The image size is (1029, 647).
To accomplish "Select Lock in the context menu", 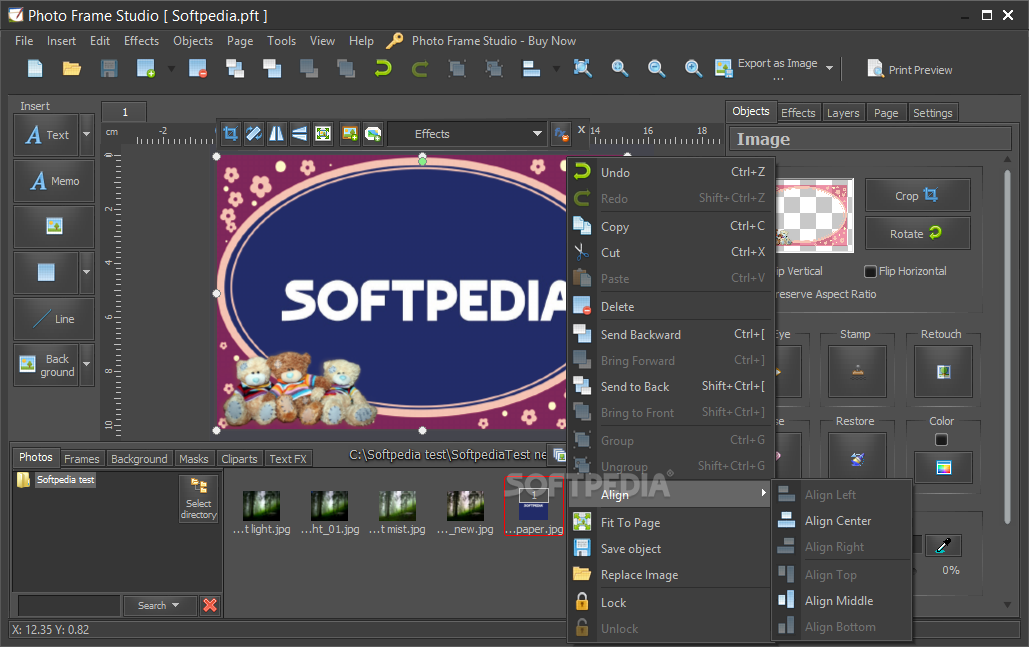I will coord(669,602).
